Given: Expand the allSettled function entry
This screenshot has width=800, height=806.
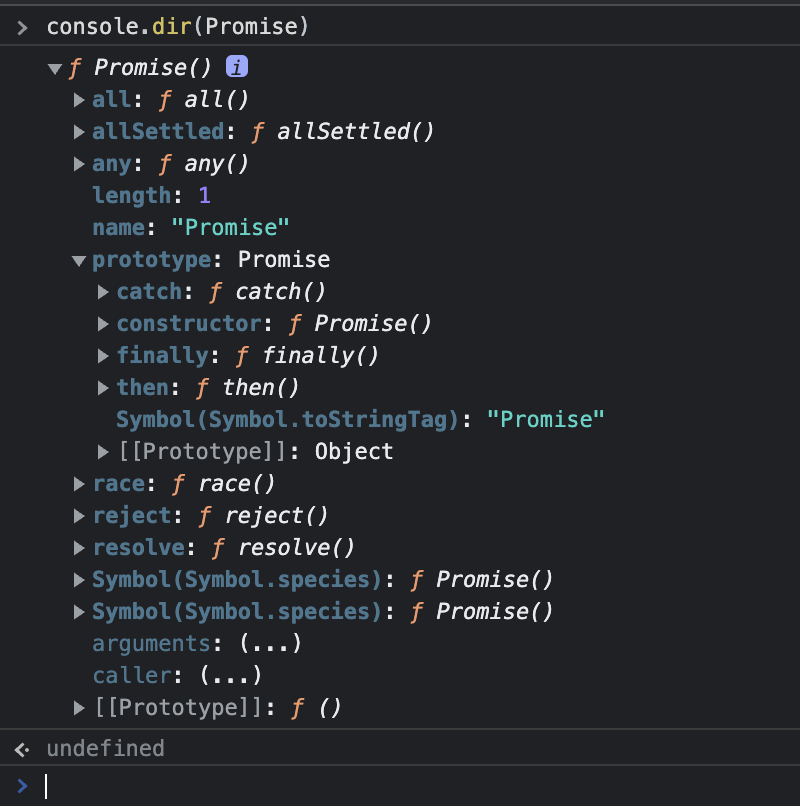Looking at the screenshot, I should tap(79, 132).
